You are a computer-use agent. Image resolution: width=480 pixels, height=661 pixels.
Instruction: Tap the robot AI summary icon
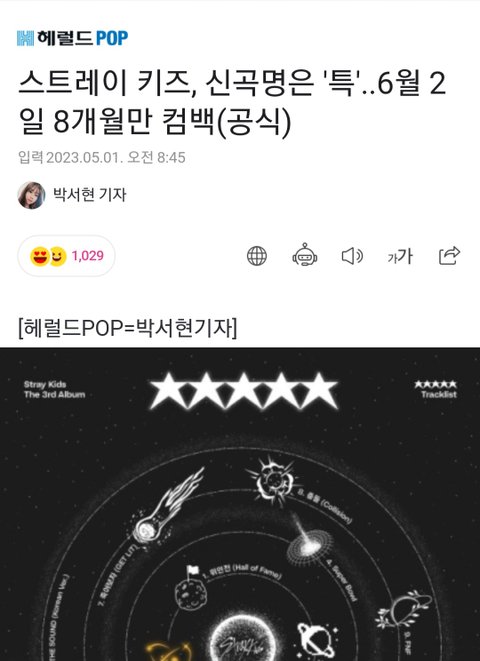point(305,254)
